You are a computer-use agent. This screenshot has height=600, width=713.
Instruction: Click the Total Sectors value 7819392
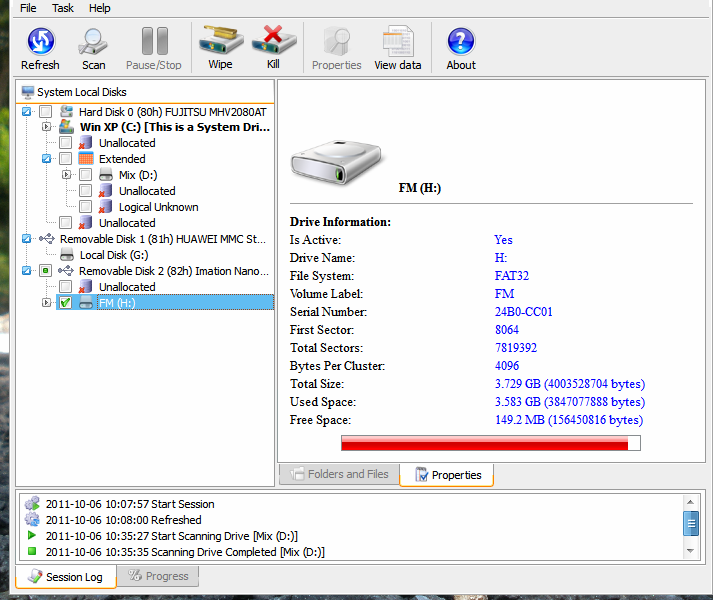coord(516,348)
